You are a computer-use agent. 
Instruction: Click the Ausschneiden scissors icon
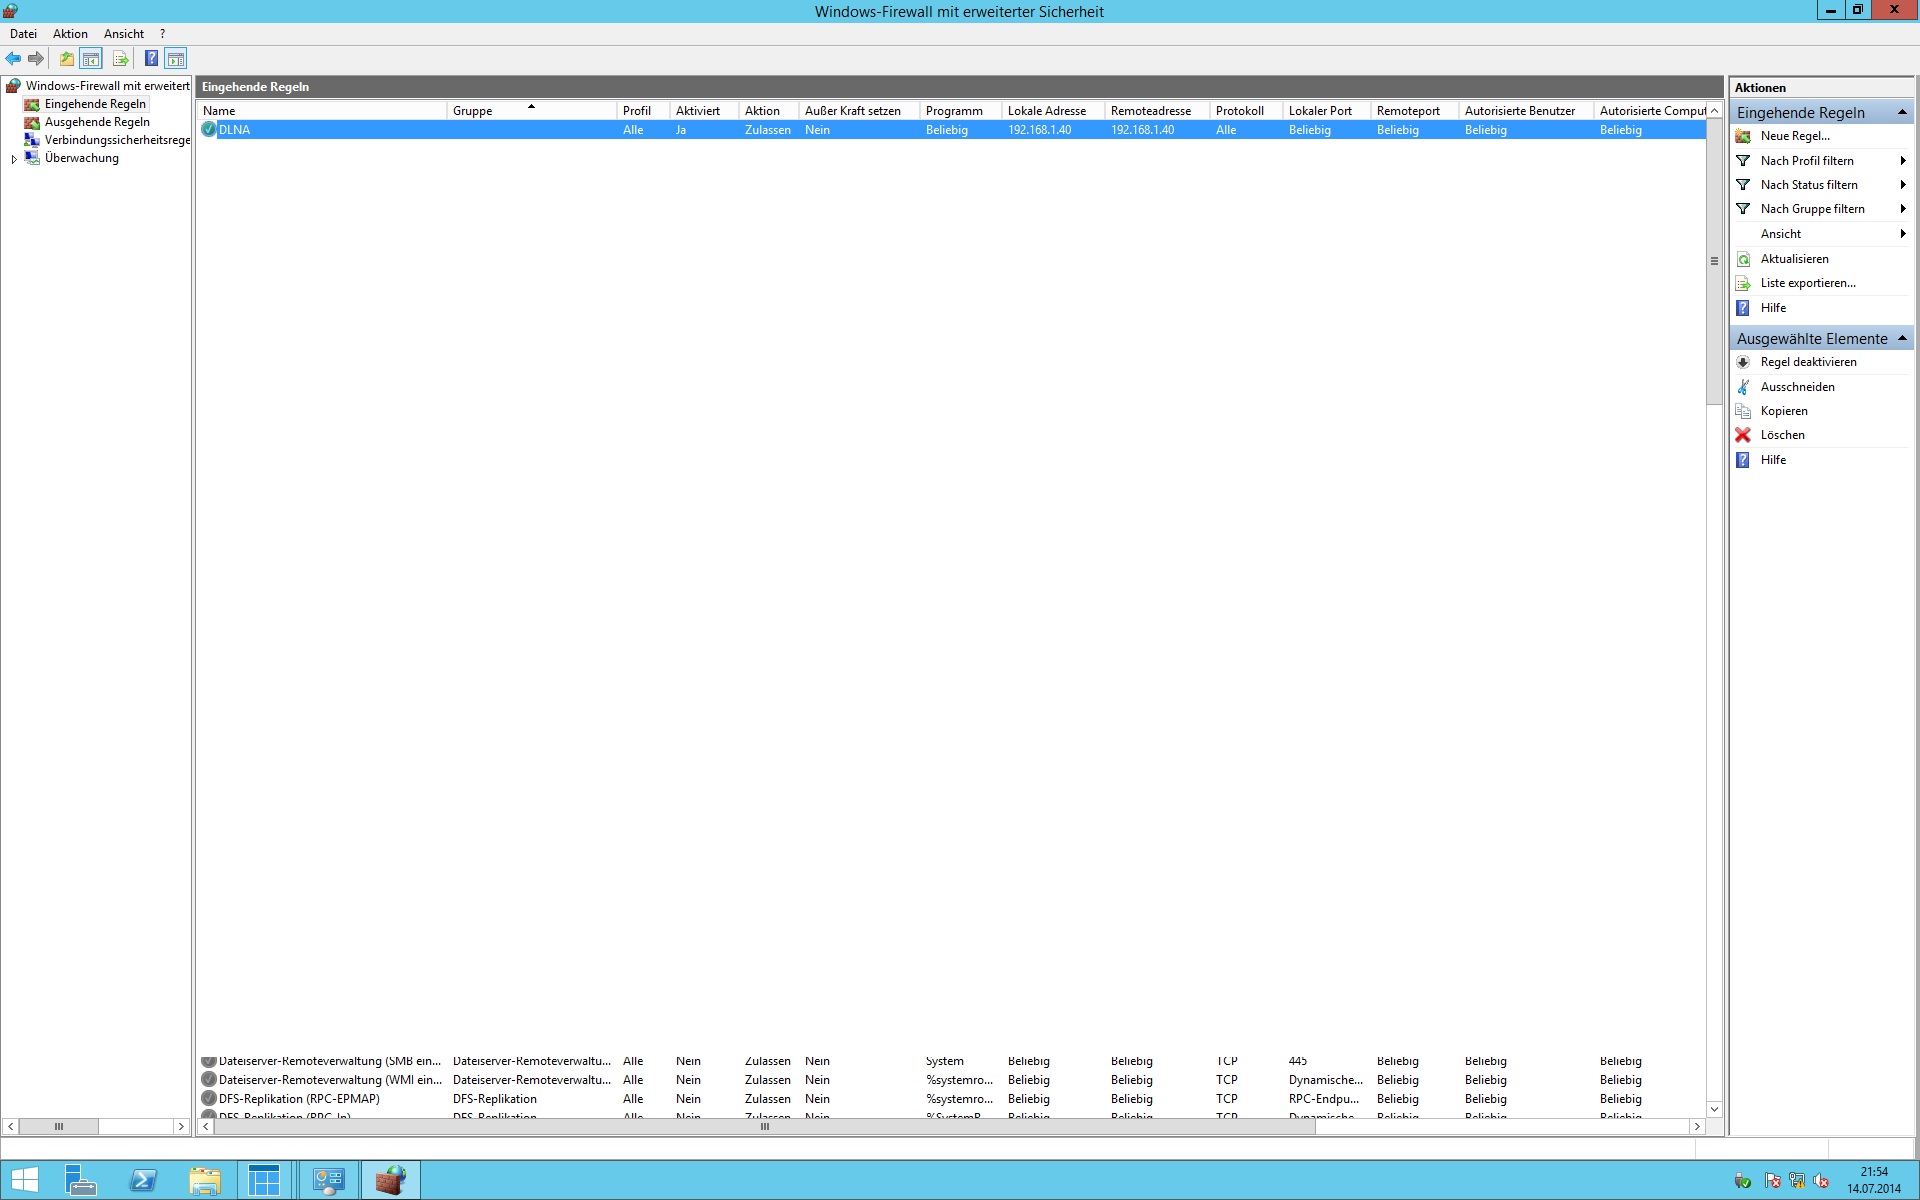tap(1744, 386)
